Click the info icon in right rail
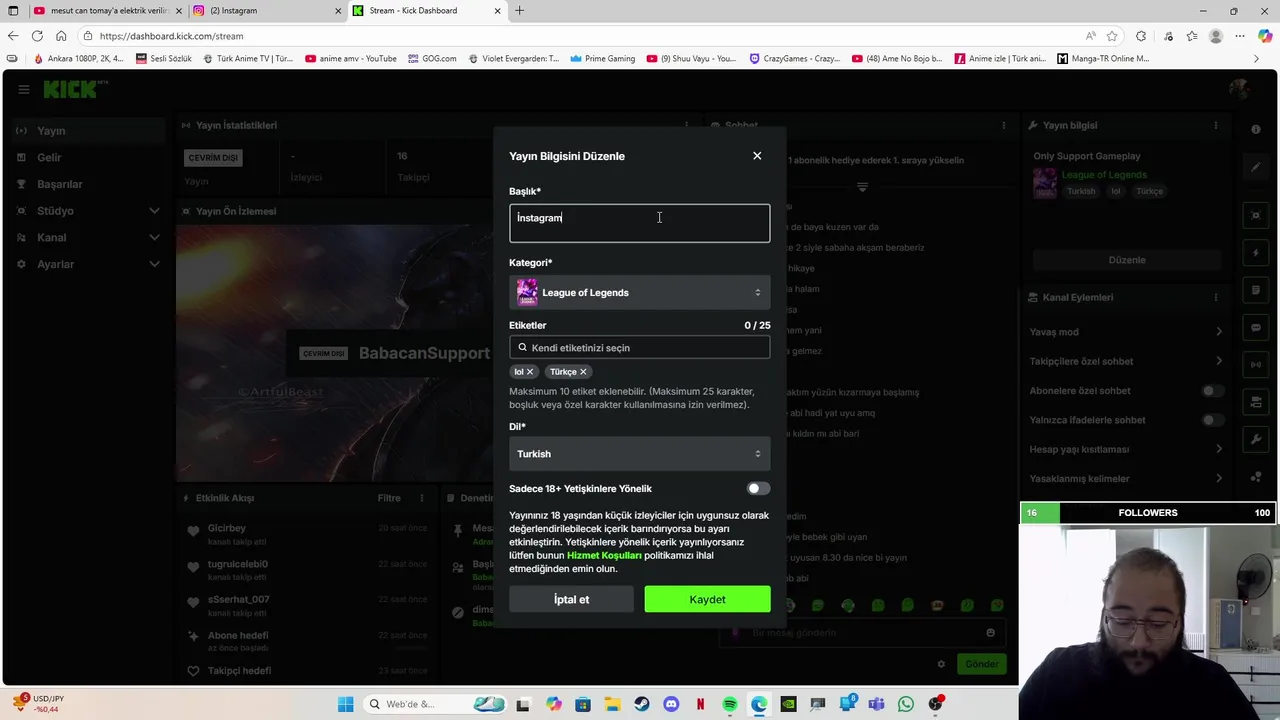The width and height of the screenshot is (1280, 720). pyautogui.click(x=1256, y=130)
